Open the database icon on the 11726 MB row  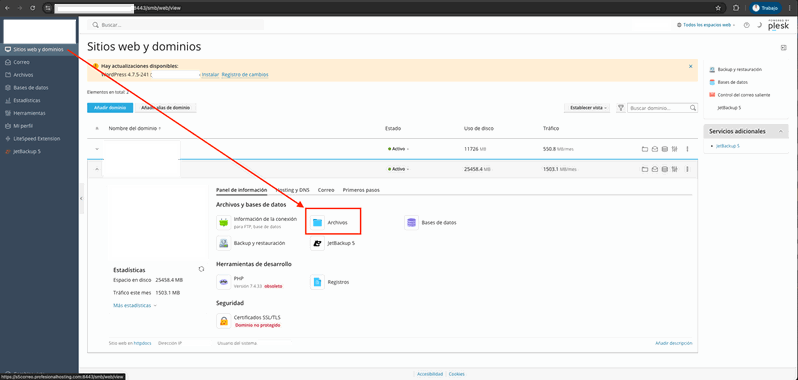click(x=664, y=149)
